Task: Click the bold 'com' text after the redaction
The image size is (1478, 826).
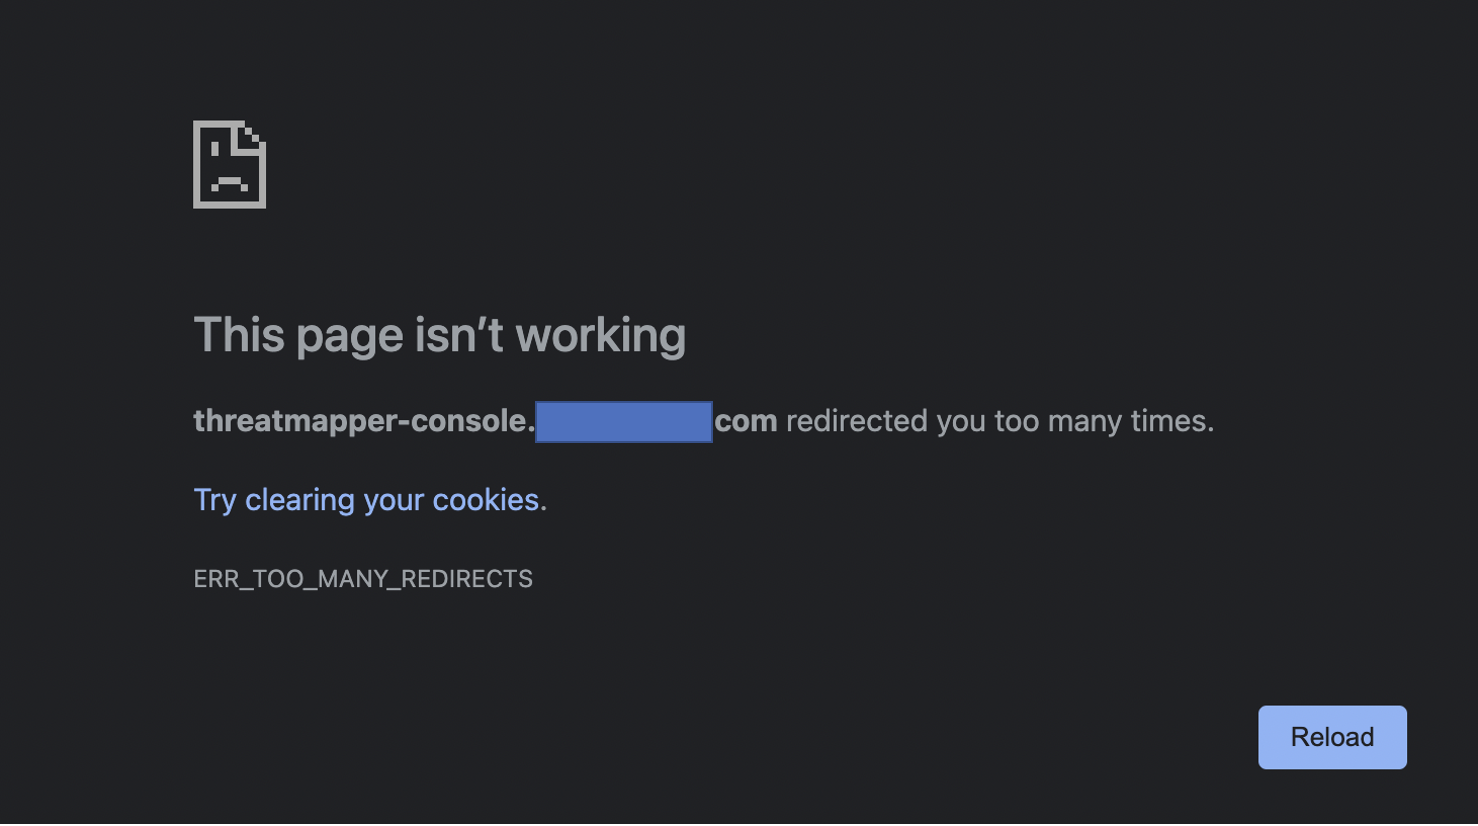Action: (x=745, y=421)
